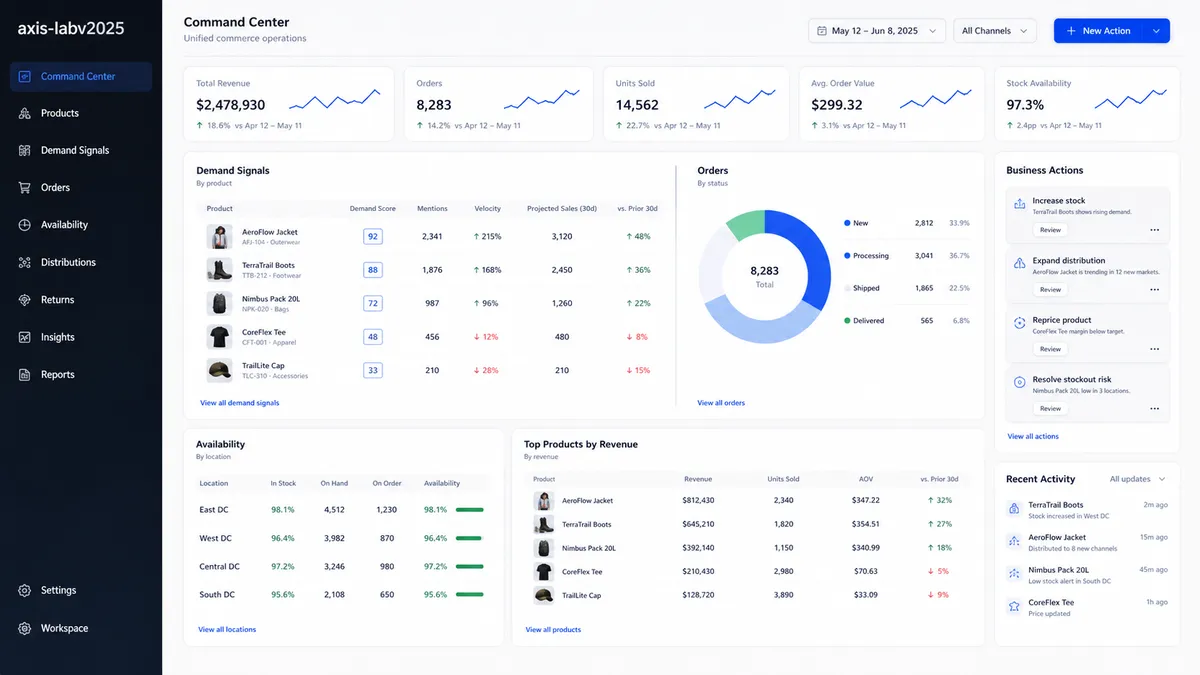Open the more options menu for Increase stock
This screenshot has width=1200, height=675.
1154,230
